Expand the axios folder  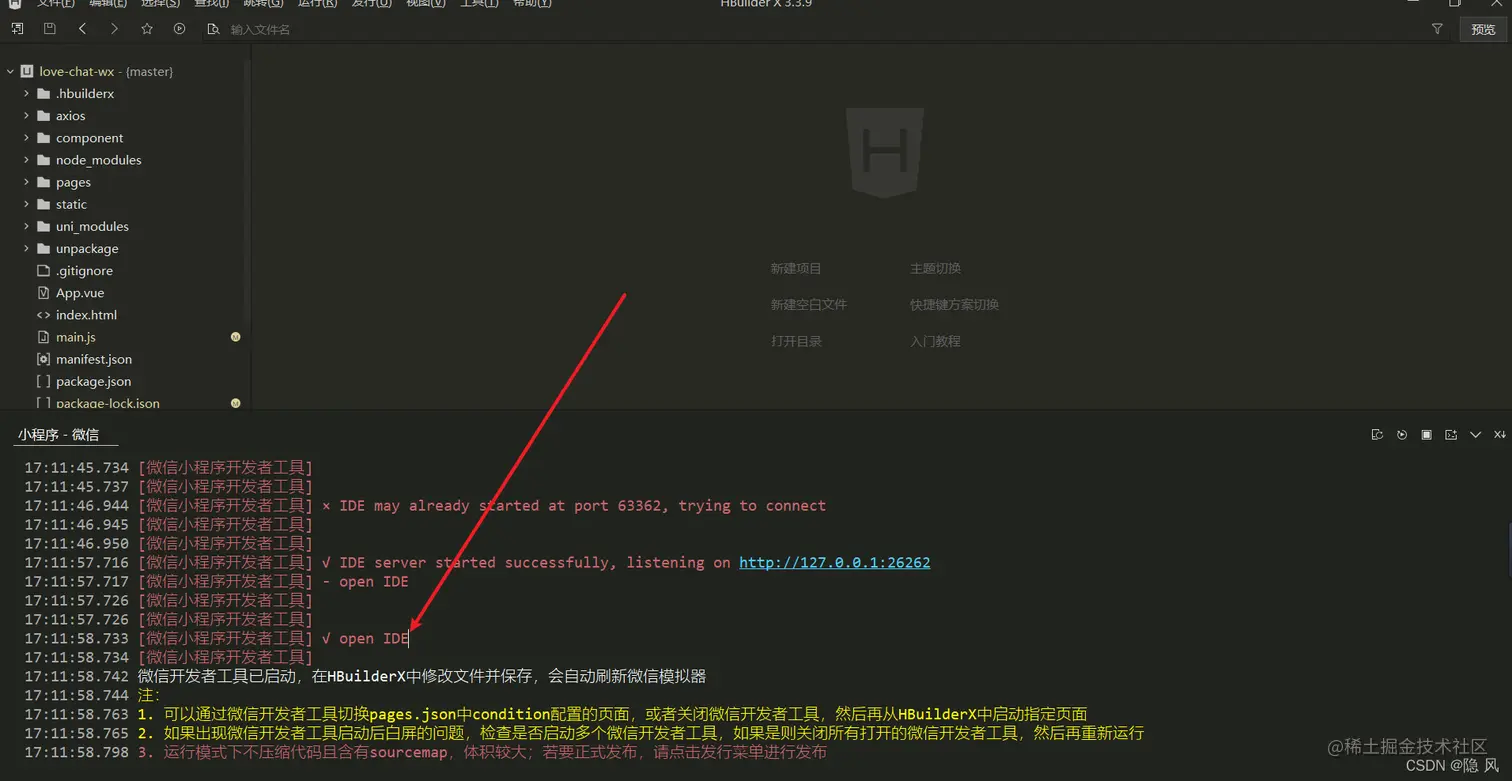(27, 116)
